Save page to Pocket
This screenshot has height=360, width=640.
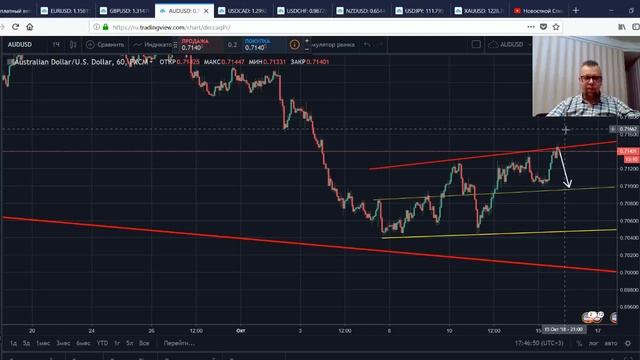pos(543,27)
